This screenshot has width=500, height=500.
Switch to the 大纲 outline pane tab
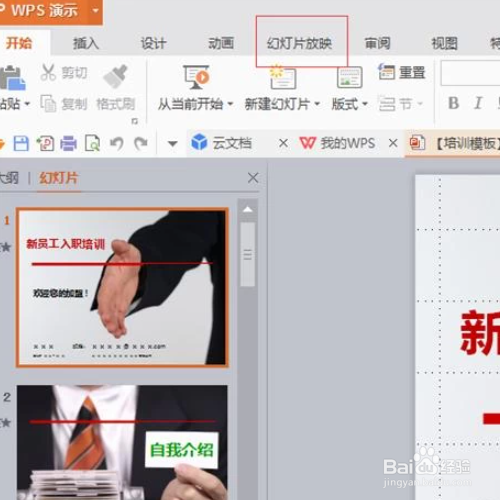click(x=9, y=178)
